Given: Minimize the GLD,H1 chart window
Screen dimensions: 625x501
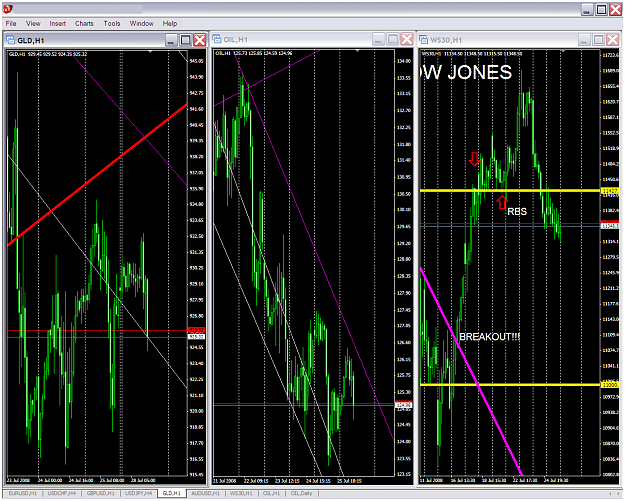Looking at the screenshot, I should coord(171,40).
